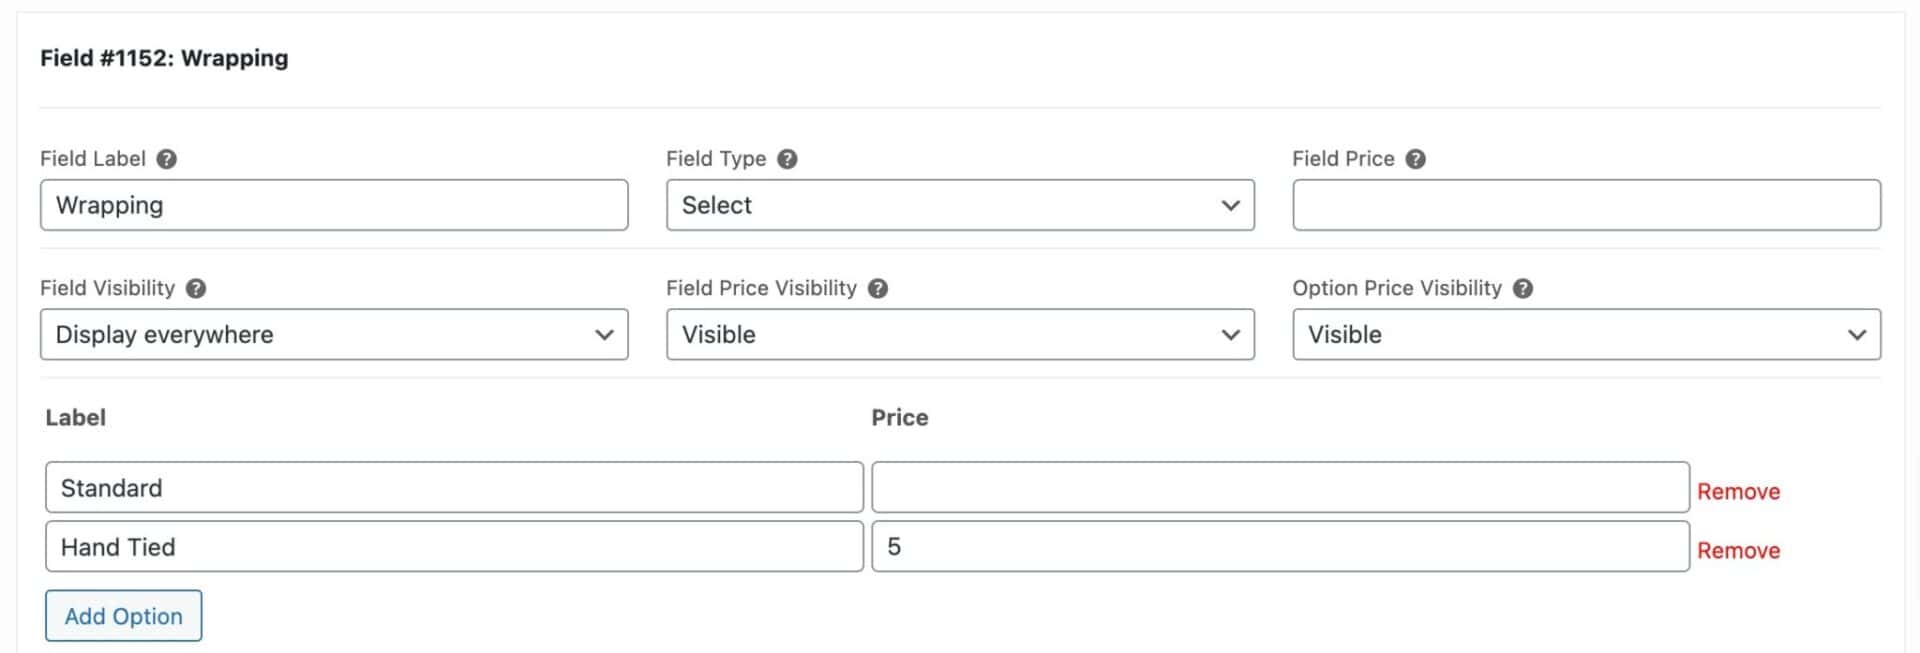Click the Field Label input containing Wrapping
Screen dimensions: 1920x653
pyautogui.click(x=334, y=205)
